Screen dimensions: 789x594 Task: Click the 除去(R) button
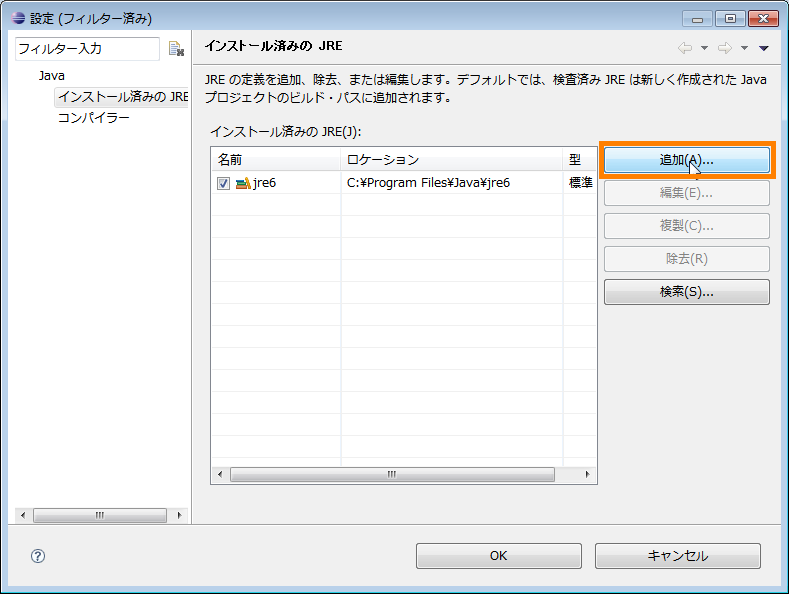(x=687, y=259)
